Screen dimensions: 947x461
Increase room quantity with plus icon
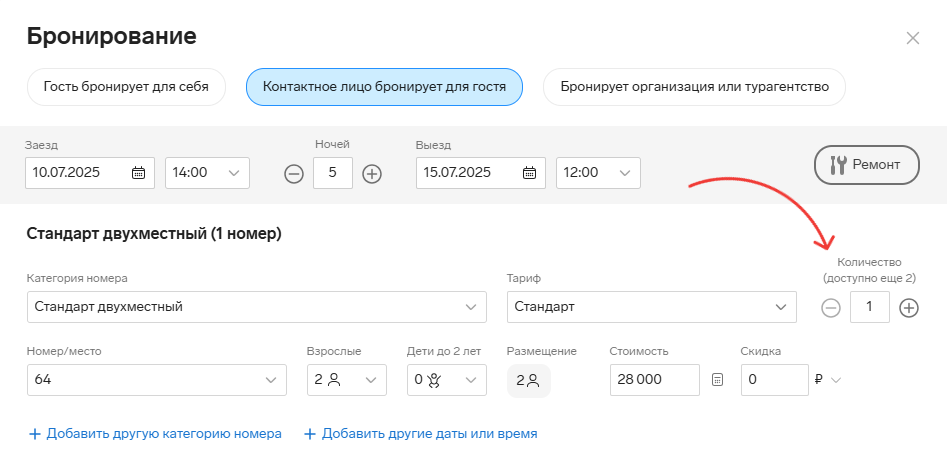pos(908,308)
